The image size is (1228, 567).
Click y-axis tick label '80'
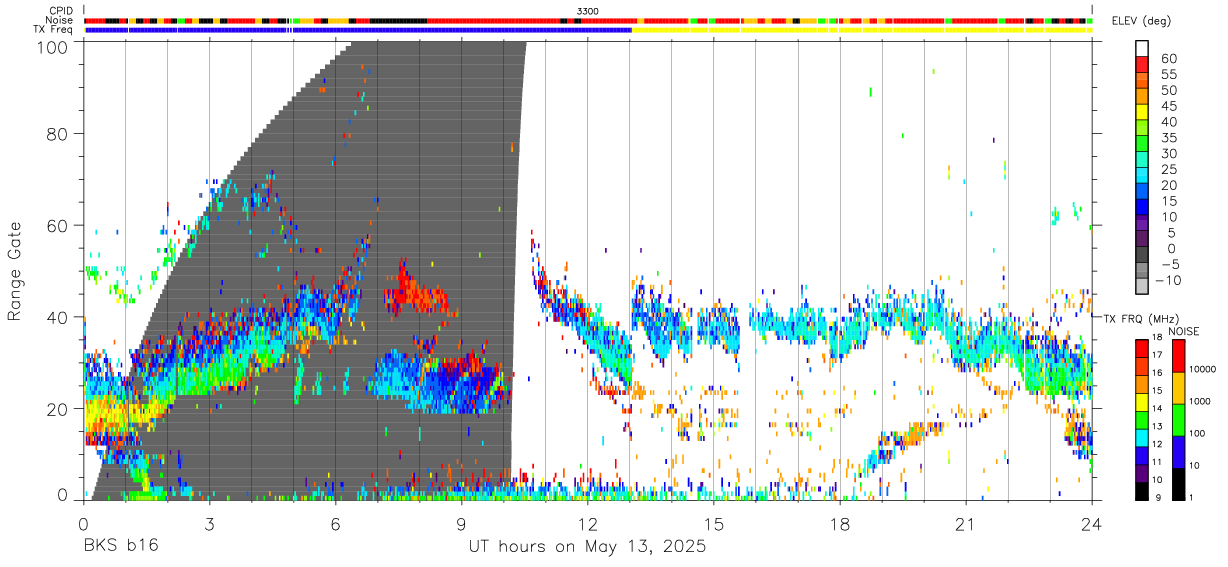pos(58,134)
